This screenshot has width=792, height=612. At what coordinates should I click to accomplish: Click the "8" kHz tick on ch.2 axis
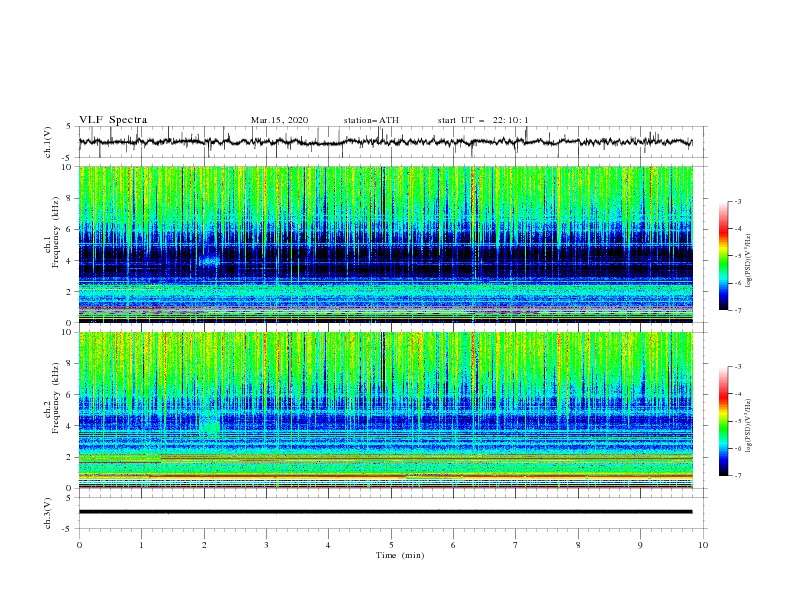70,364
